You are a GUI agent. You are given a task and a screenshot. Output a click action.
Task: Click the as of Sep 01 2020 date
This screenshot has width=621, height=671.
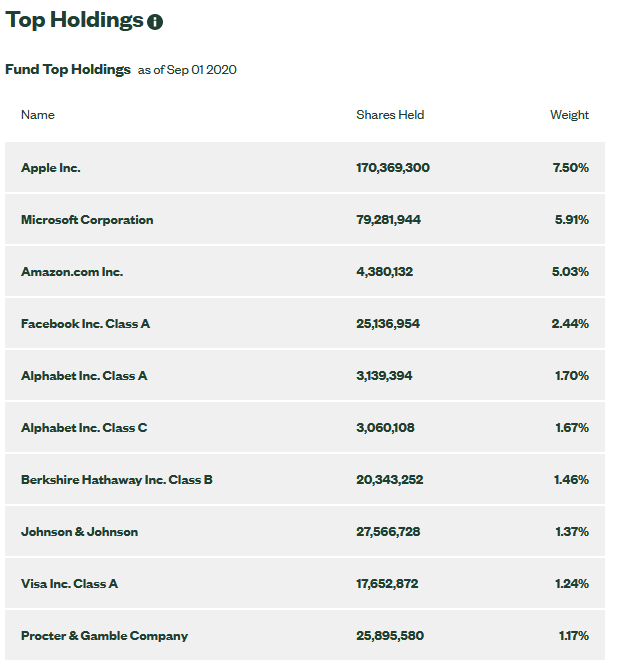coord(187,70)
